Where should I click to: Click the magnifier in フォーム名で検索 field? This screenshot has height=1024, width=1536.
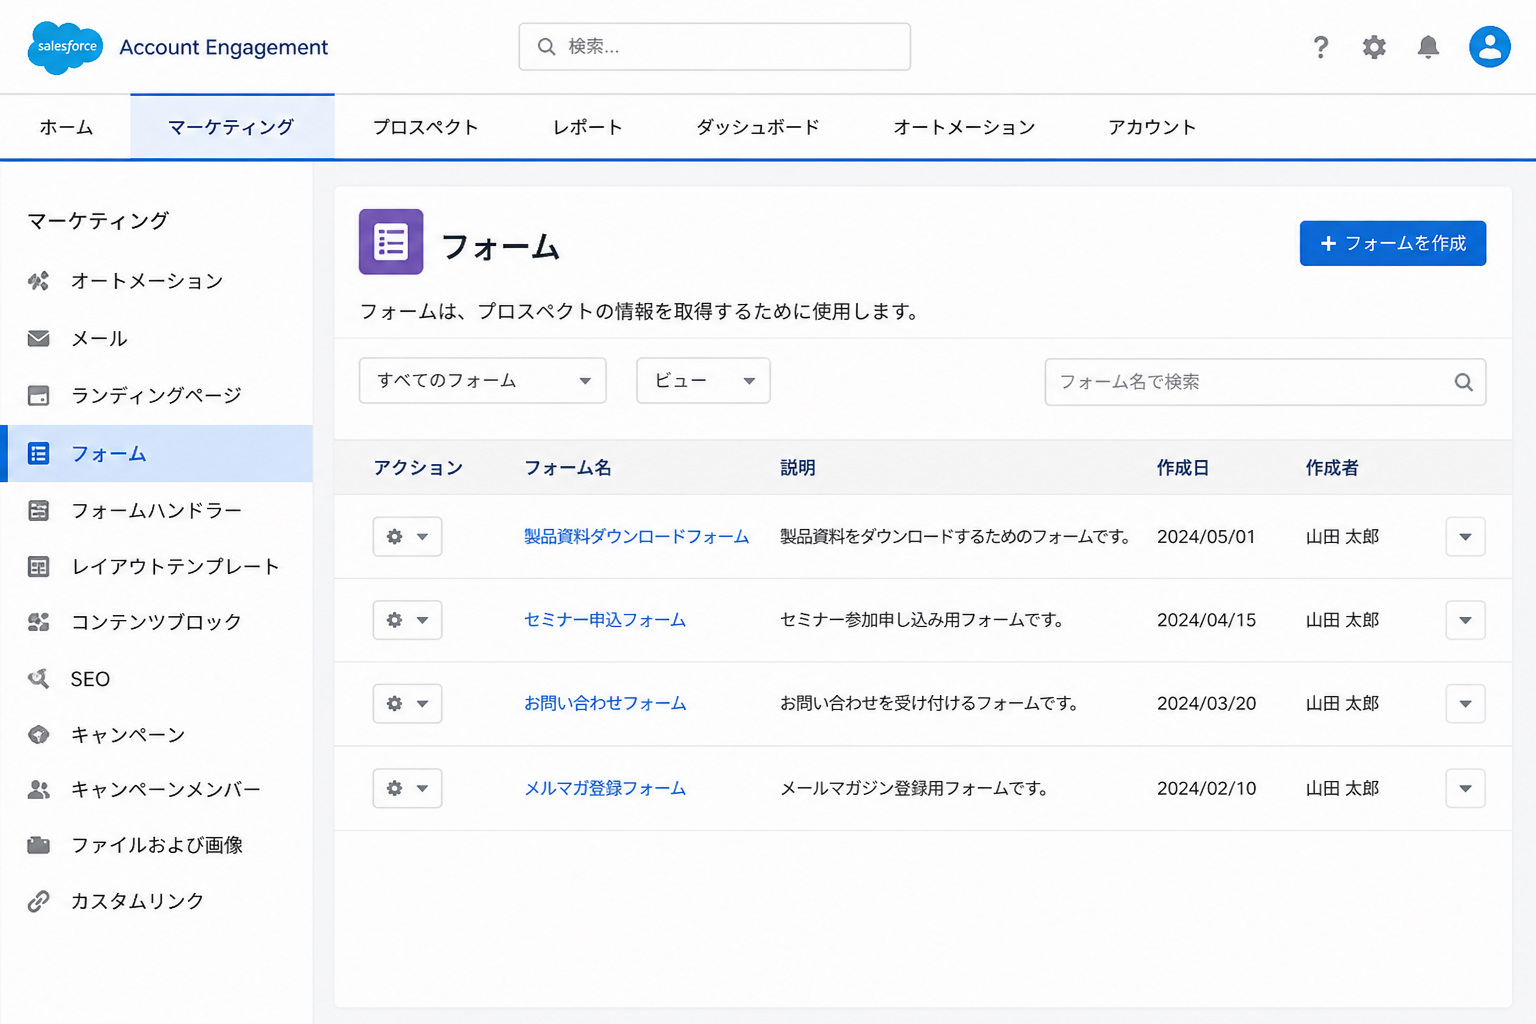(1463, 382)
